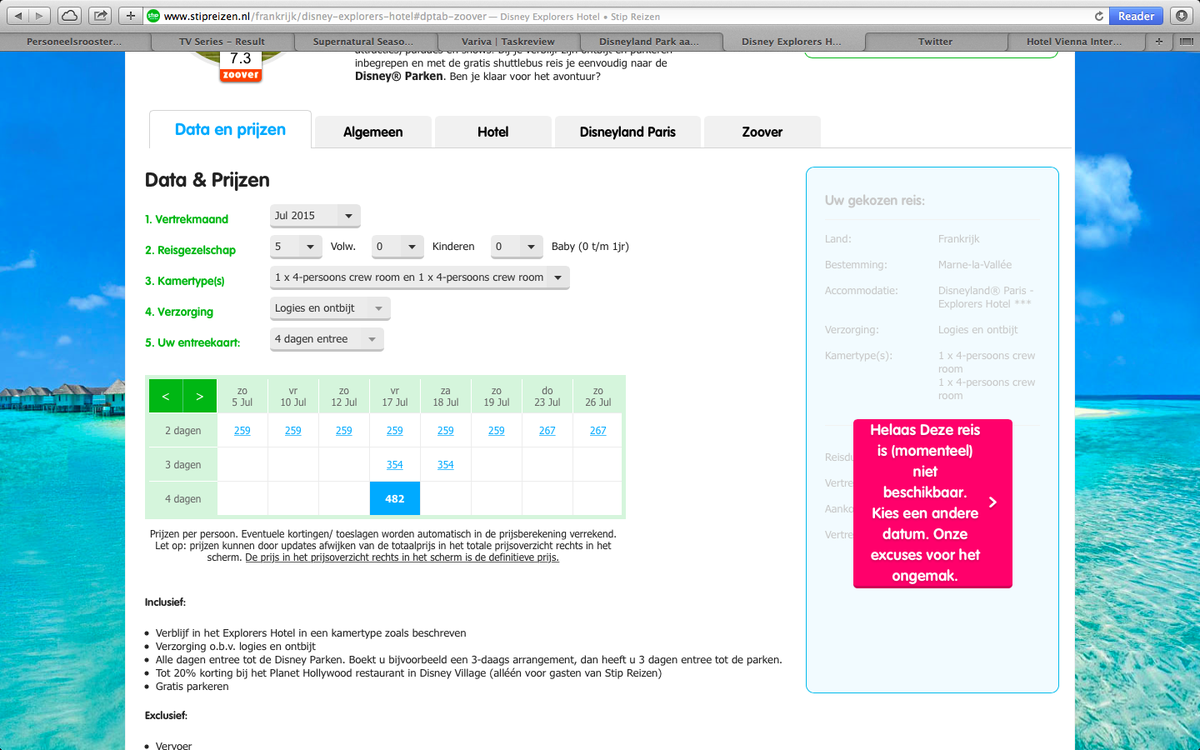Image resolution: width=1200 pixels, height=750 pixels.
Task: Click next dates green arrow in price table
Action: (200, 396)
